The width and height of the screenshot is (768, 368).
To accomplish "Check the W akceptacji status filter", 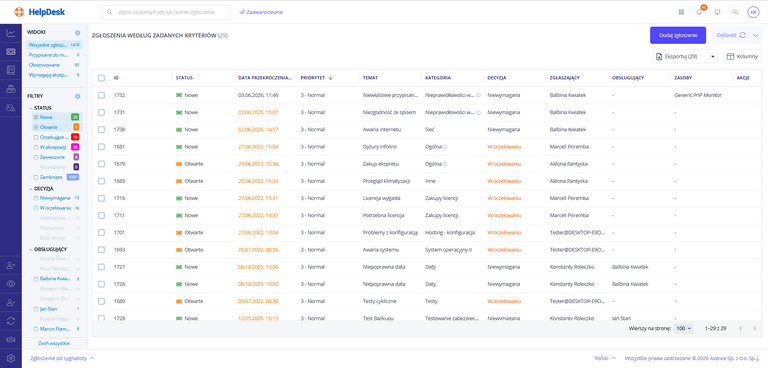I will click(36, 147).
